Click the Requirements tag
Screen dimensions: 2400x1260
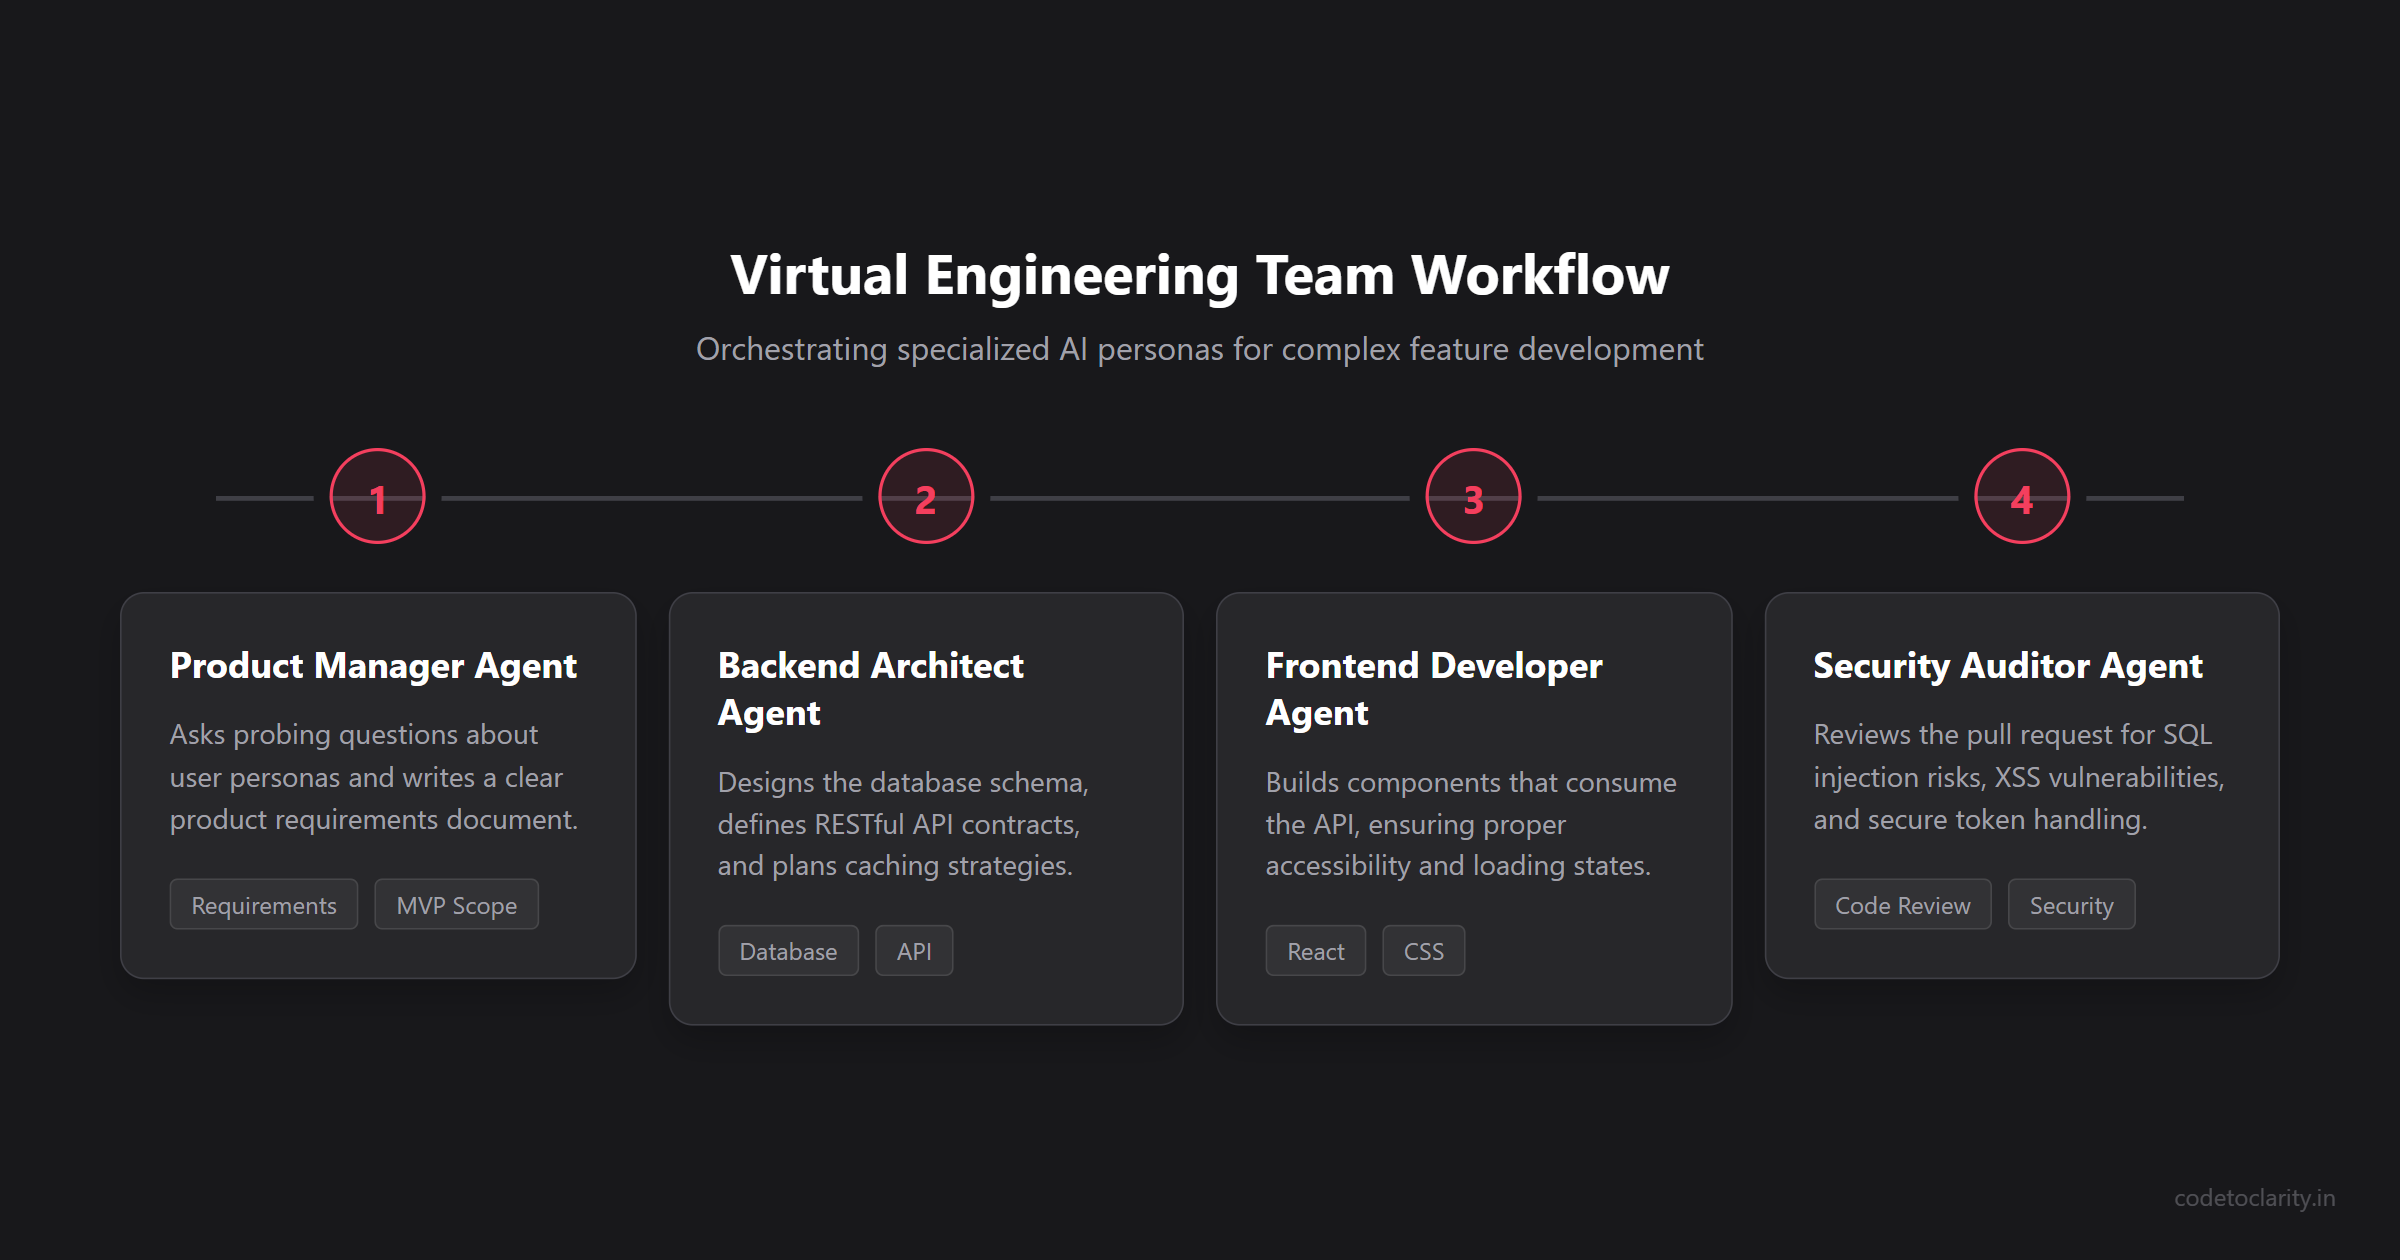coord(264,905)
